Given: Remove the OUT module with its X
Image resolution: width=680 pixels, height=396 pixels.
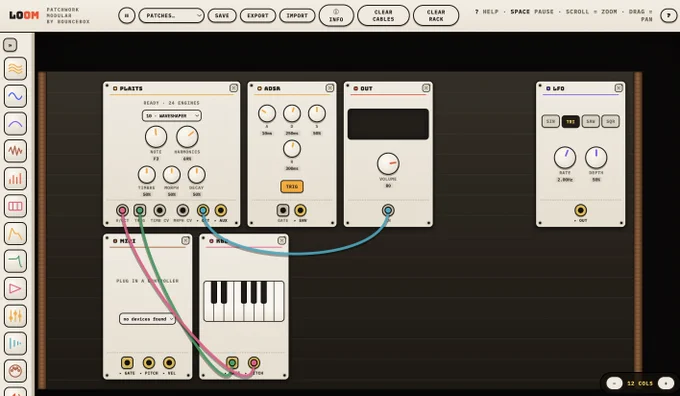Looking at the screenshot, I should pos(426,88).
